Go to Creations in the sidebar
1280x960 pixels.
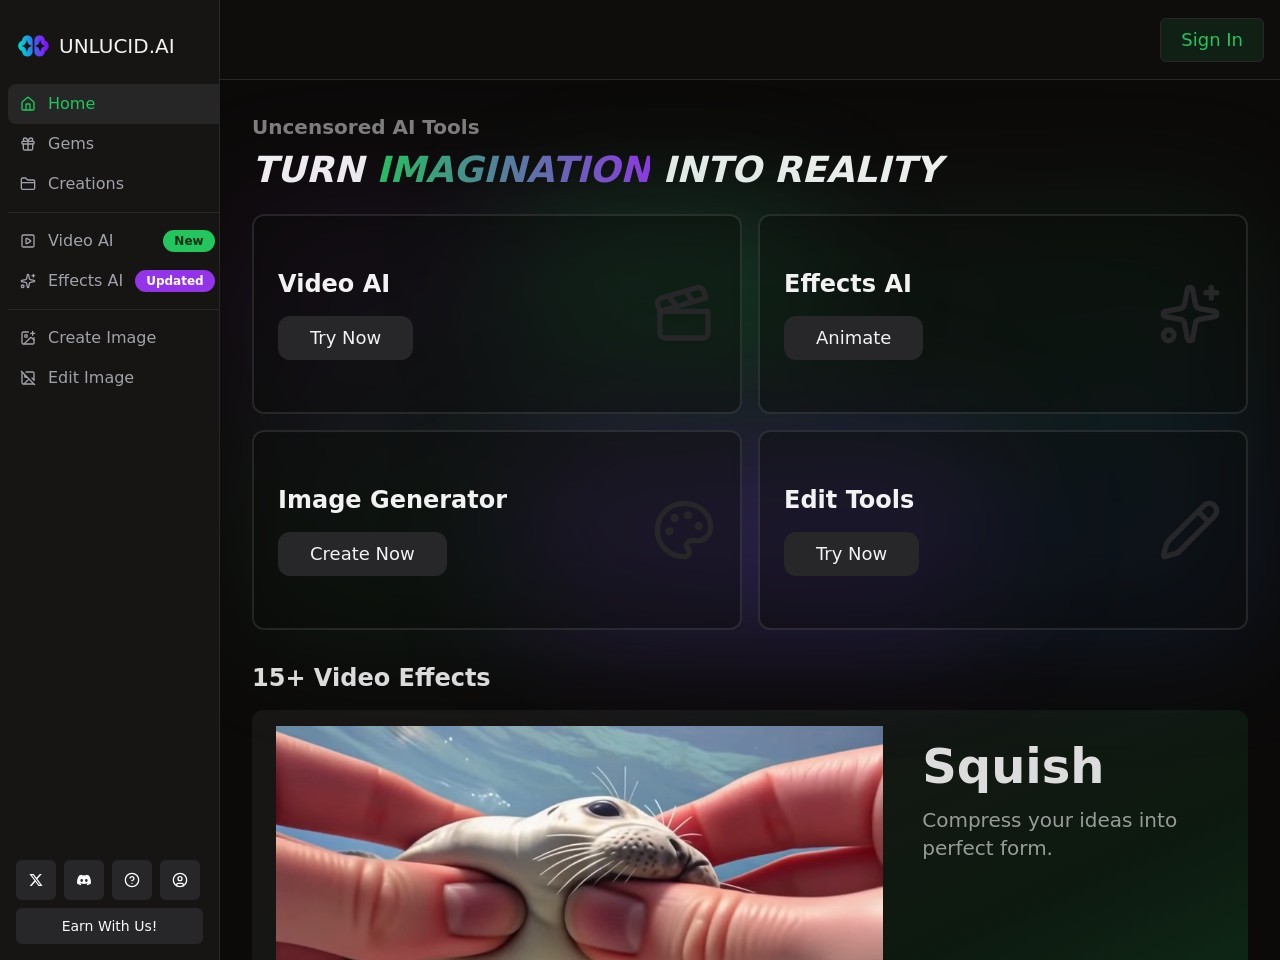pyautogui.click(x=114, y=184)
